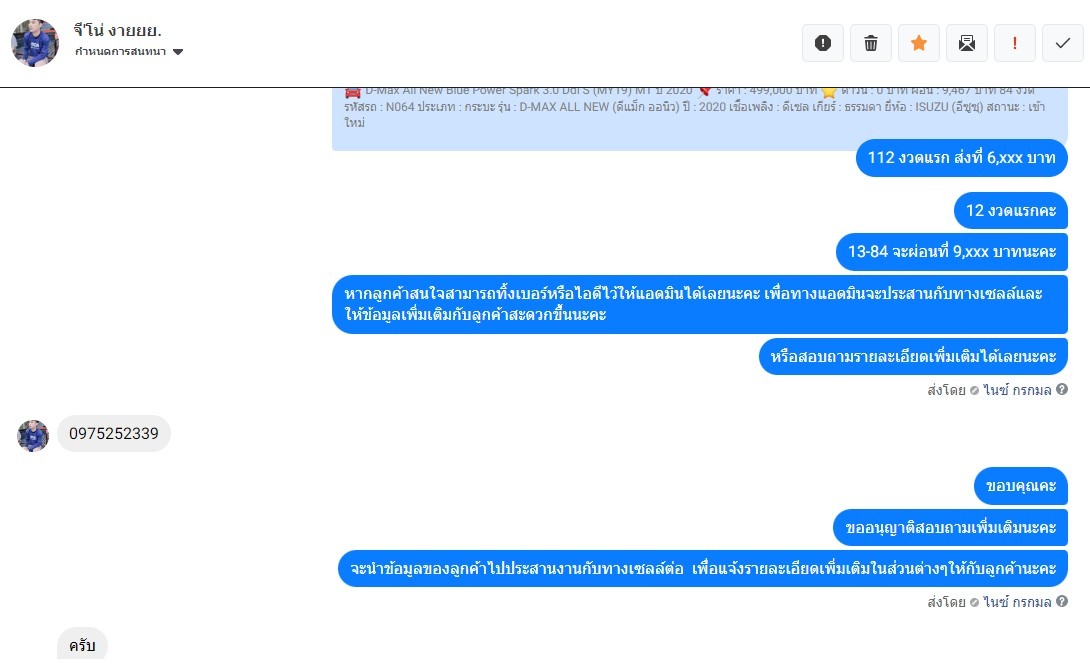Mark conversation done with checkmark icon
The width and height of the screenshot is (1090, 664).
coord(1062,43)
